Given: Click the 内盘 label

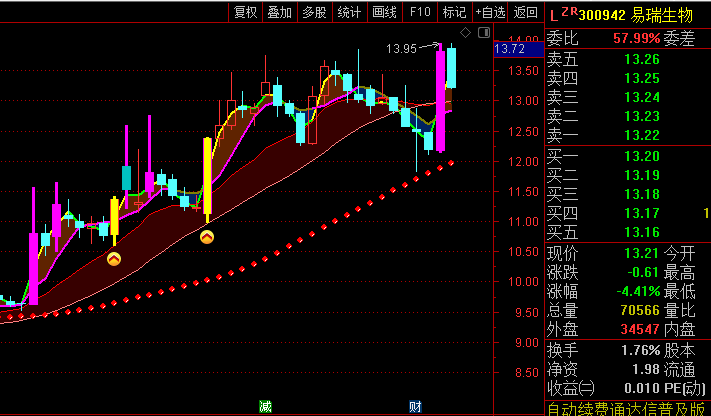Looking at the screenshot, I should click(679, 329).
